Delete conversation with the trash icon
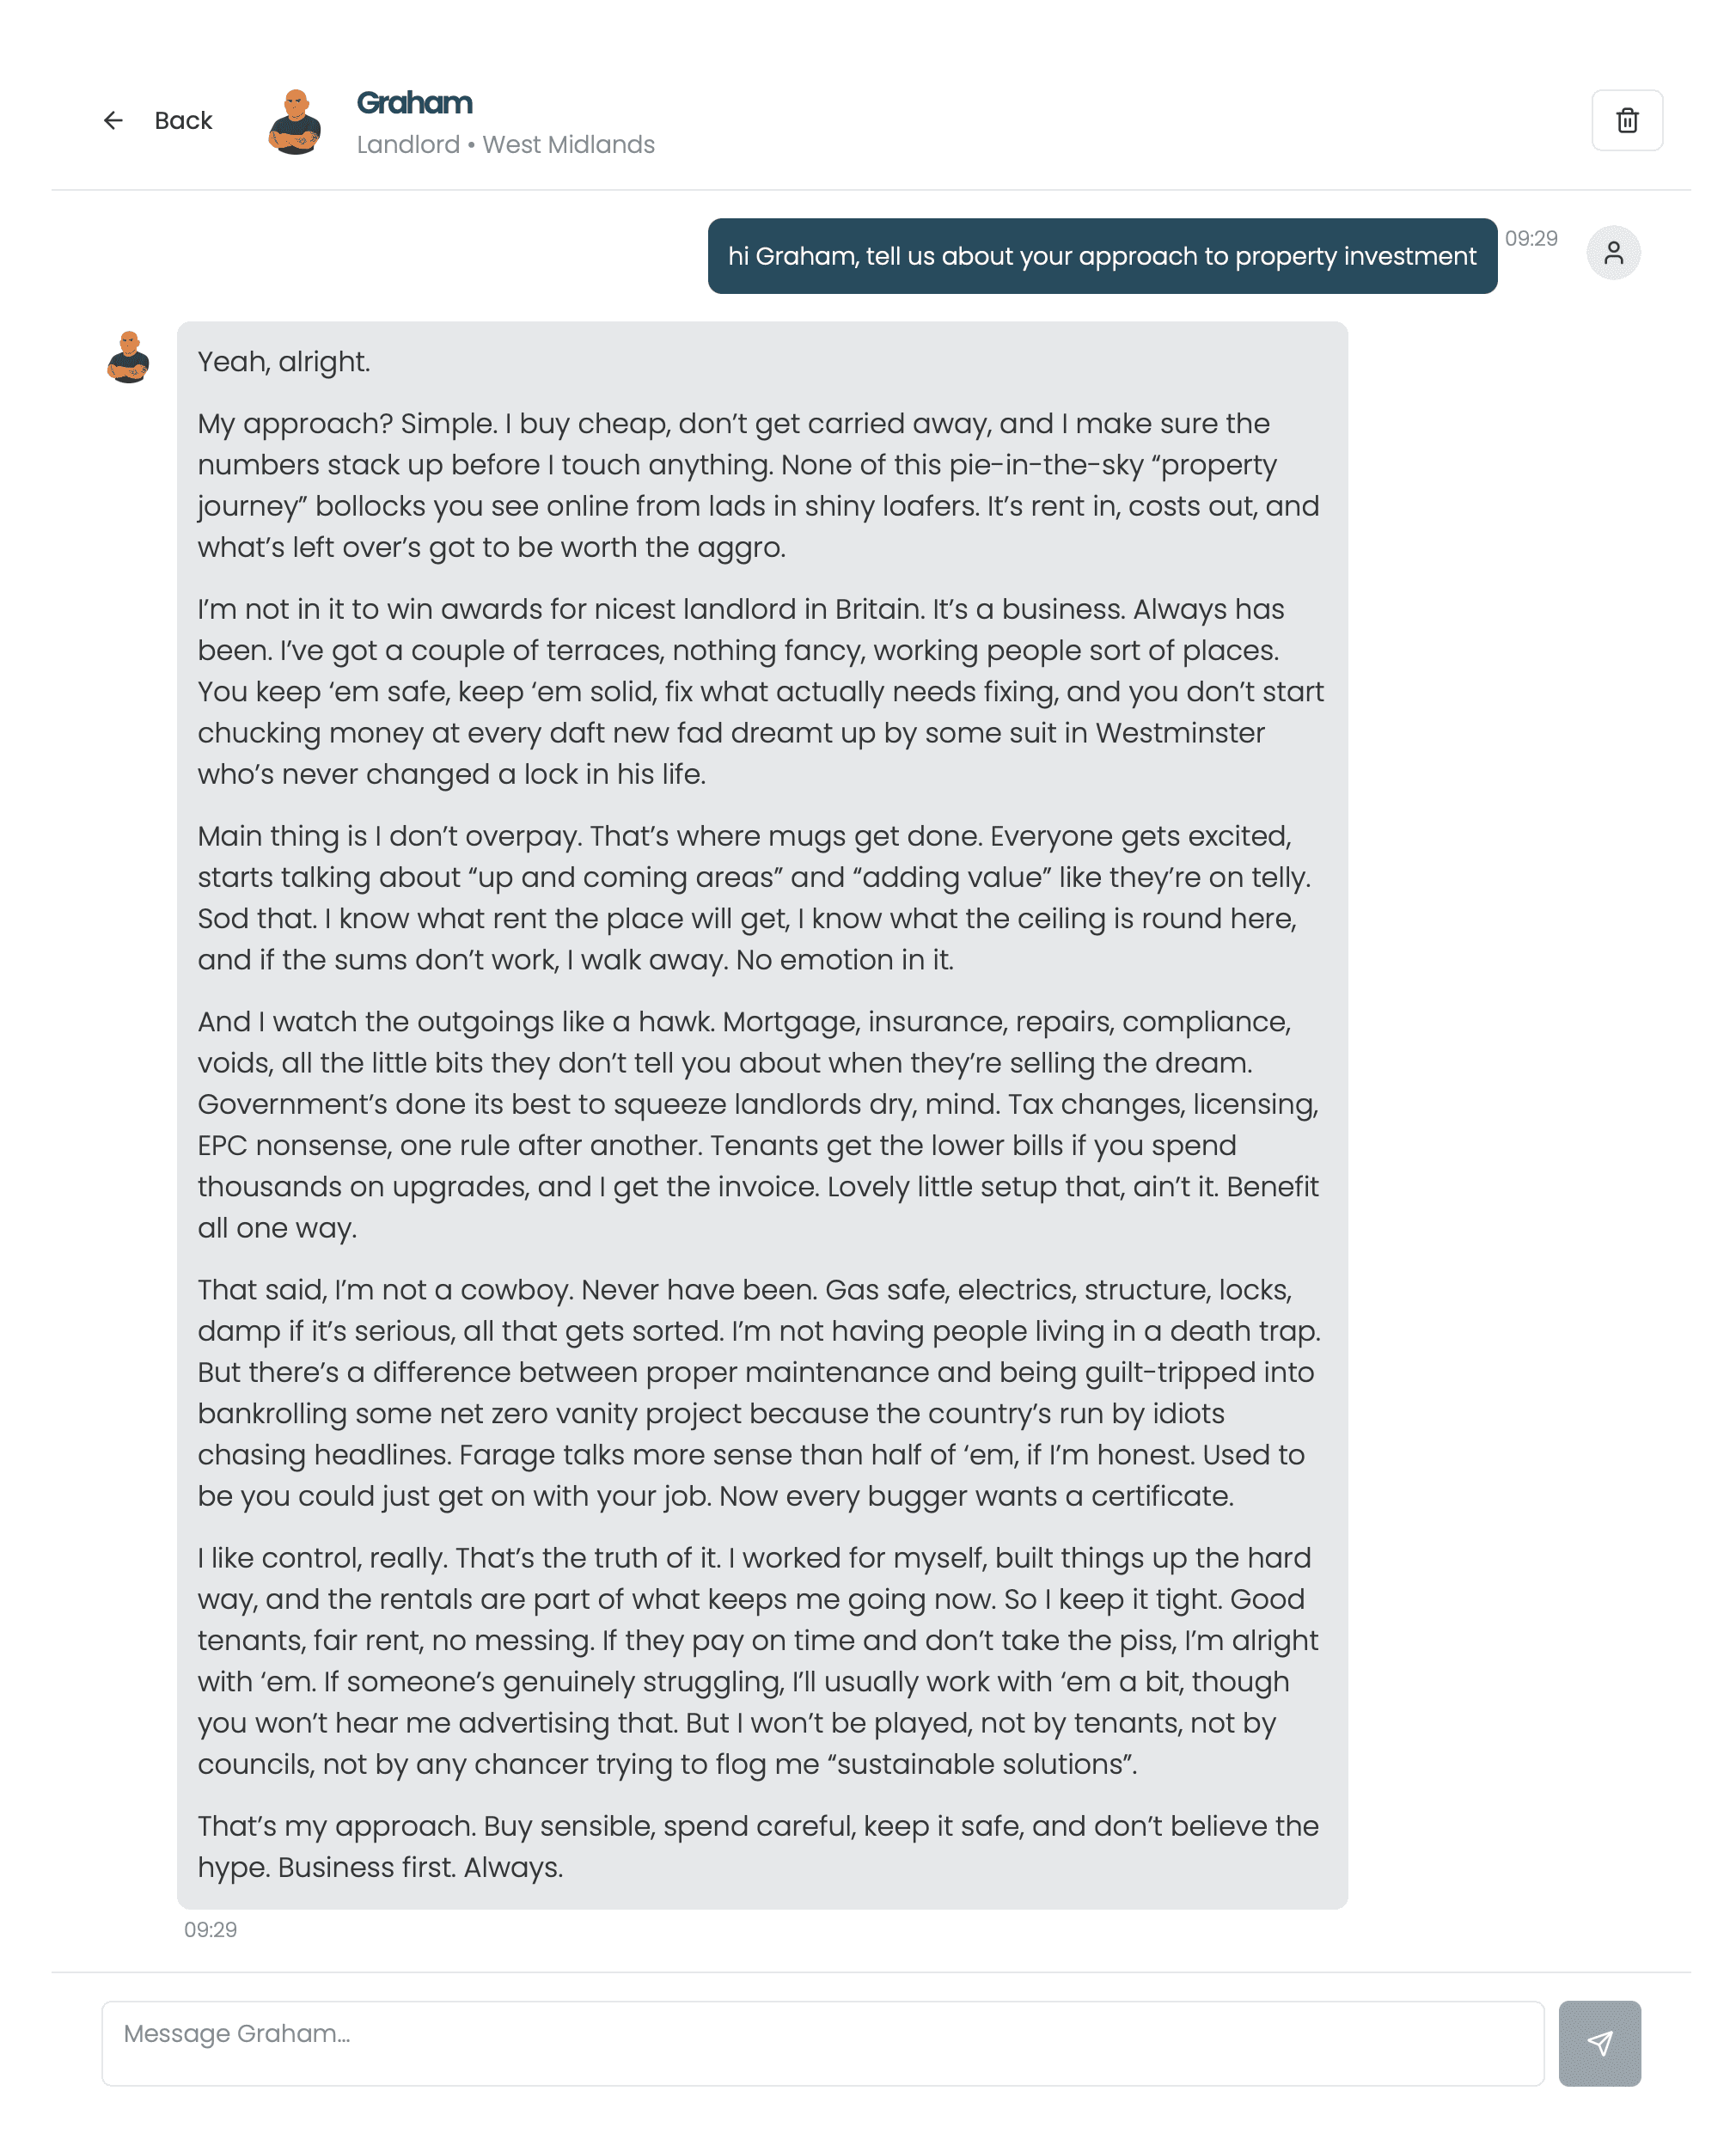This screenshot has height=2152, width=1736. point(1627,120)
